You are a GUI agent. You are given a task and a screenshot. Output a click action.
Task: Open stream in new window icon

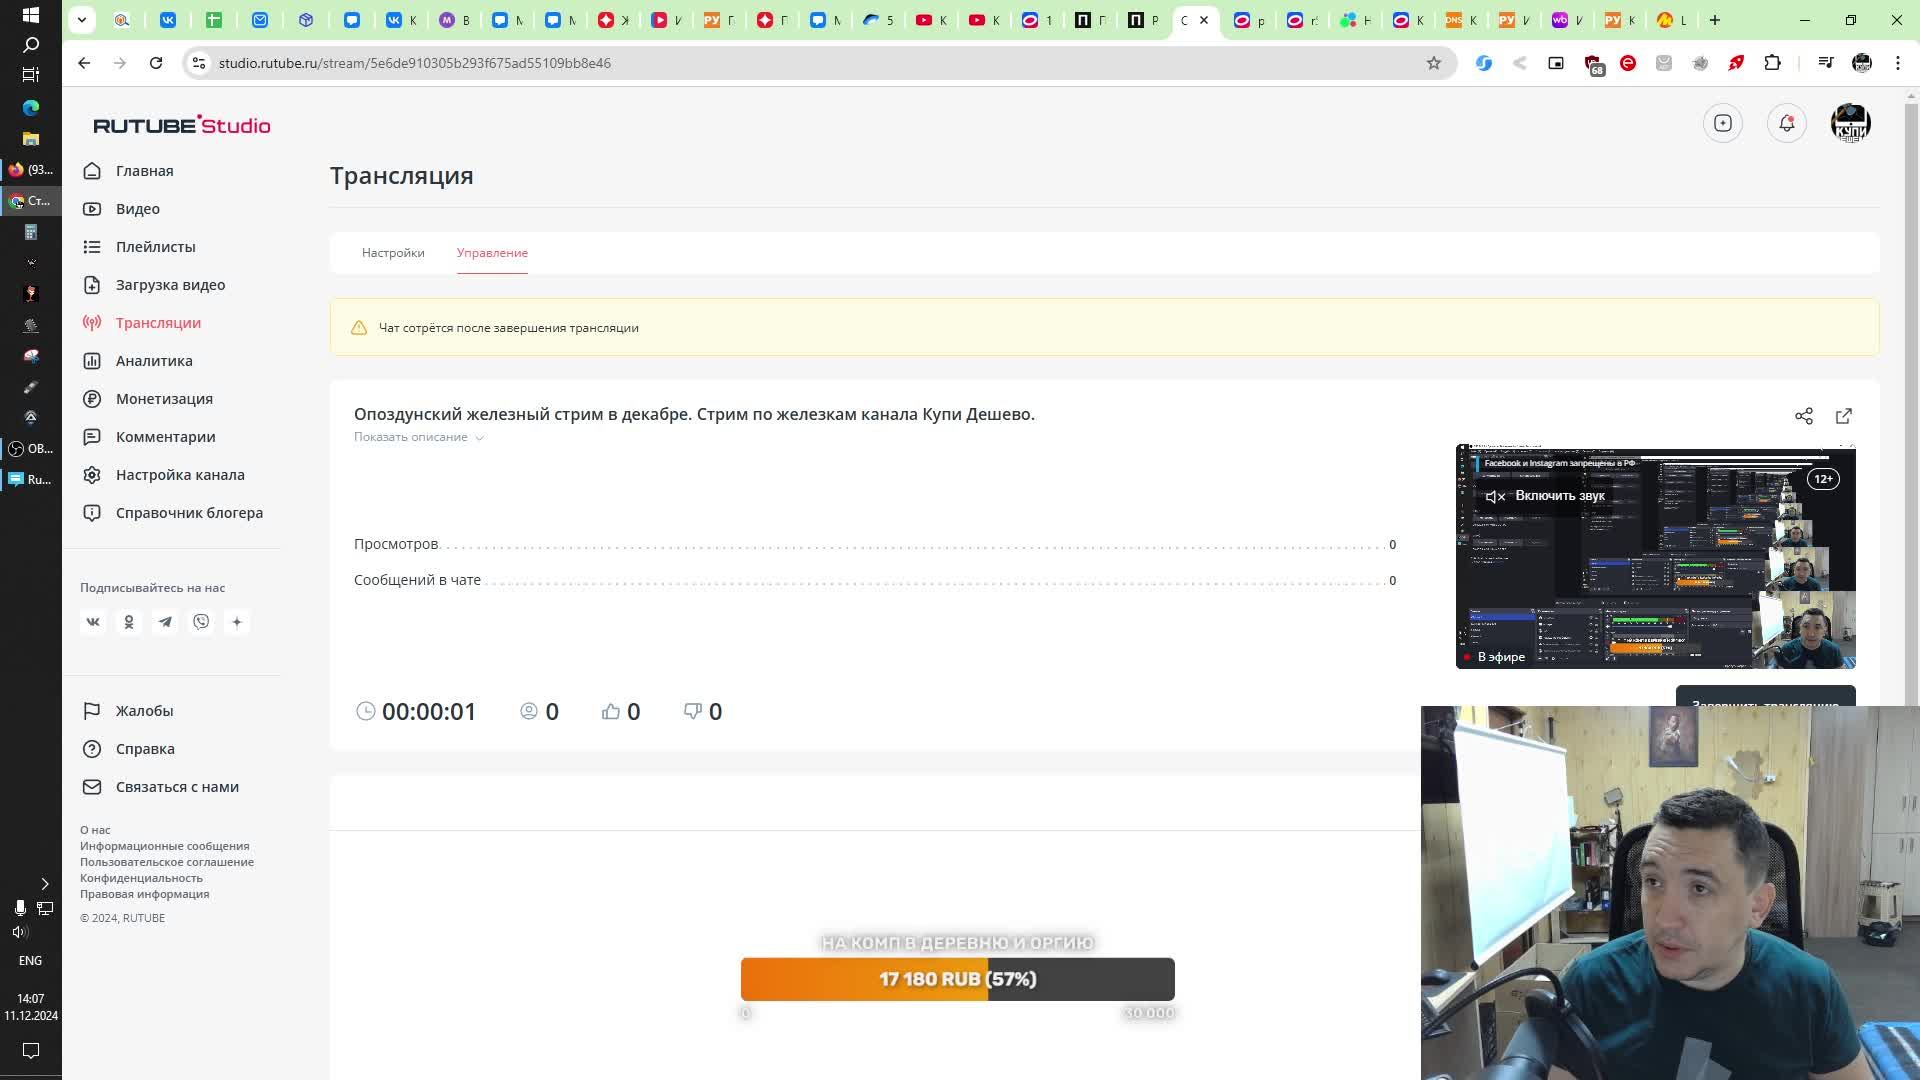[1843, 416]
